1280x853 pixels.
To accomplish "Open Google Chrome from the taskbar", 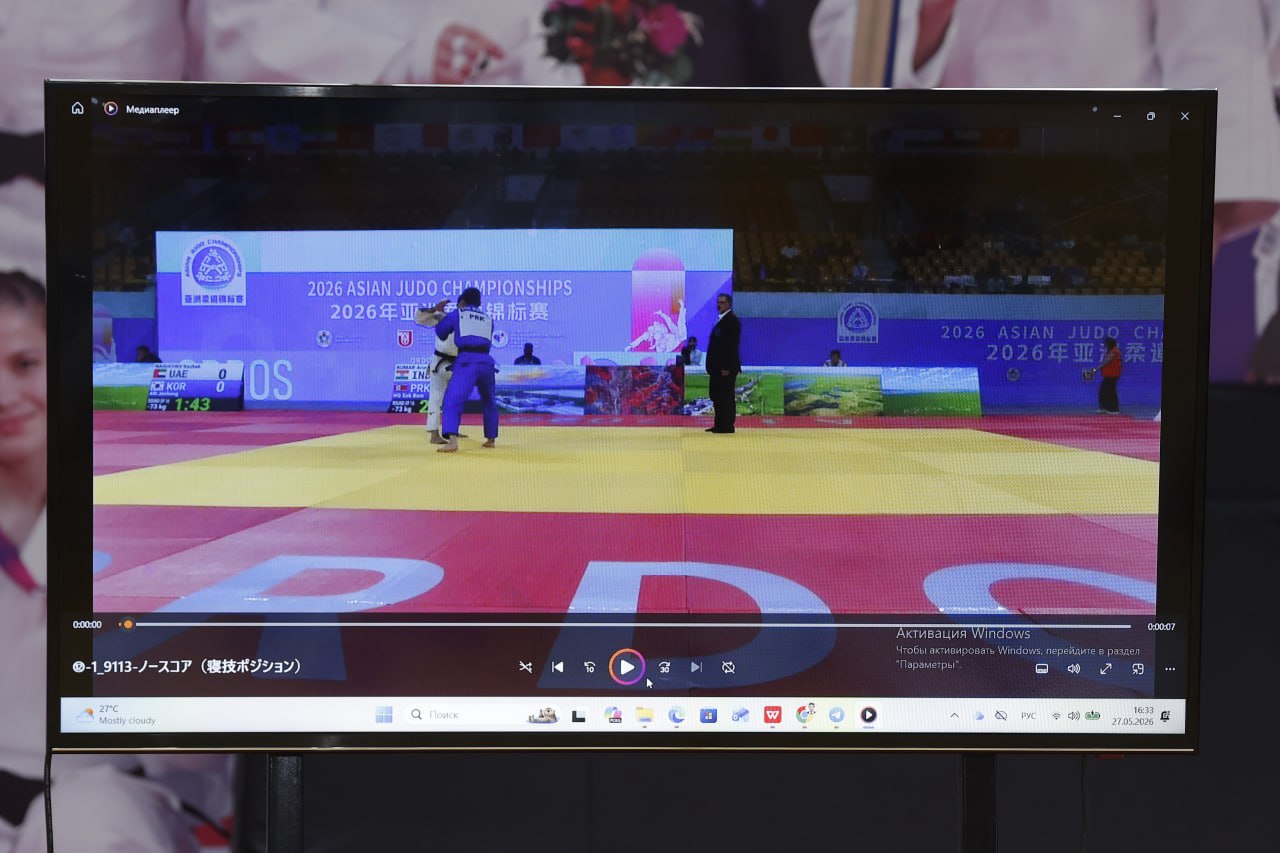I will (x=805, y=714).
